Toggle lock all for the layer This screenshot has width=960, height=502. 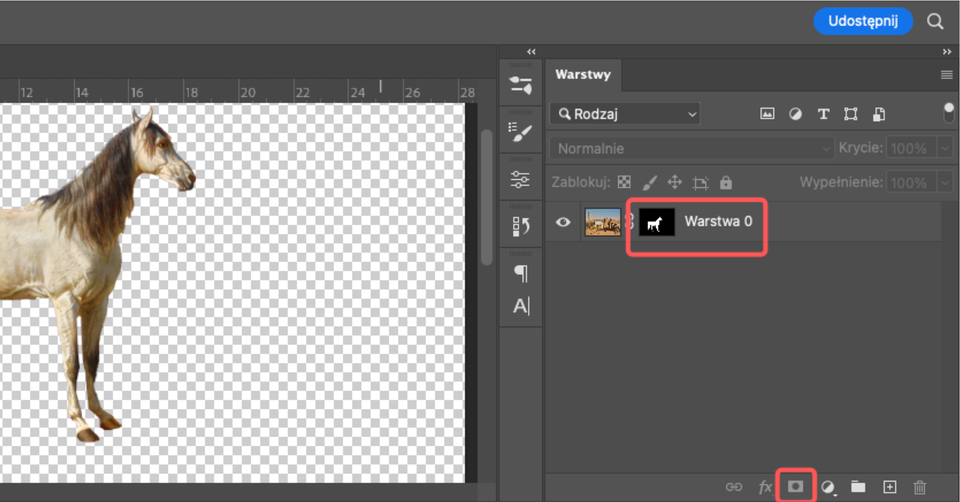[726, 183]
